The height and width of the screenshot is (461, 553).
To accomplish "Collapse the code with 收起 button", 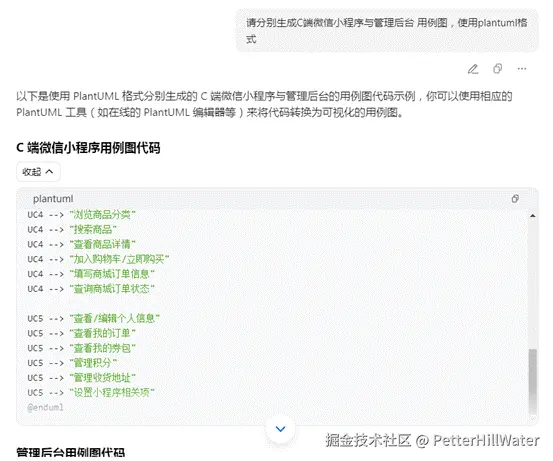I will (x=38, y=172).
